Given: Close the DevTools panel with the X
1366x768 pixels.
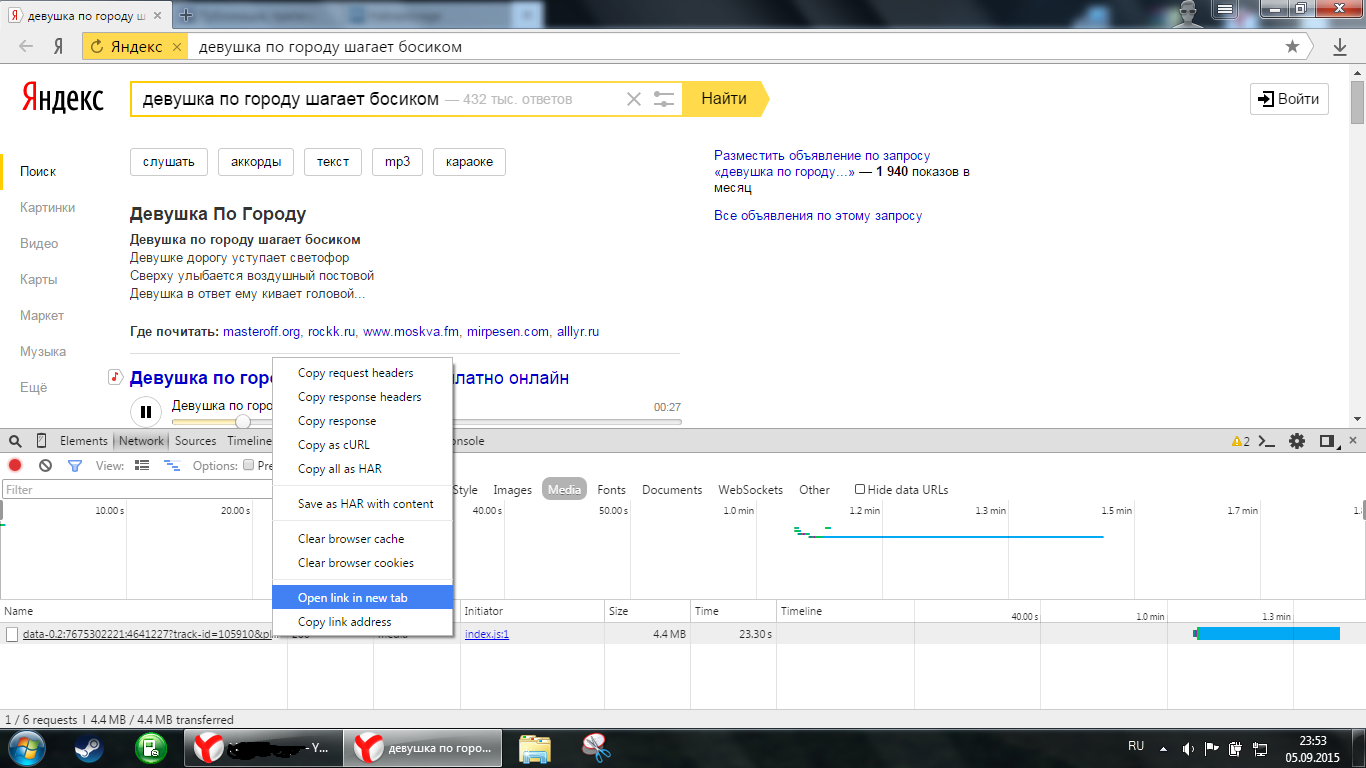Looking at the screenshot, I should (1353, 441).
